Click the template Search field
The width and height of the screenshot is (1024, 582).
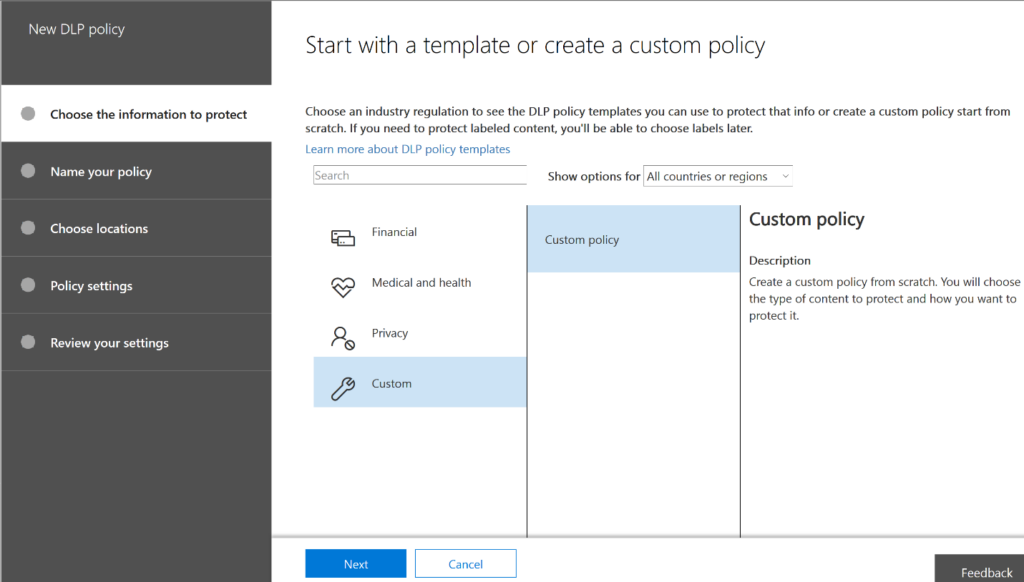click(420, 175)
